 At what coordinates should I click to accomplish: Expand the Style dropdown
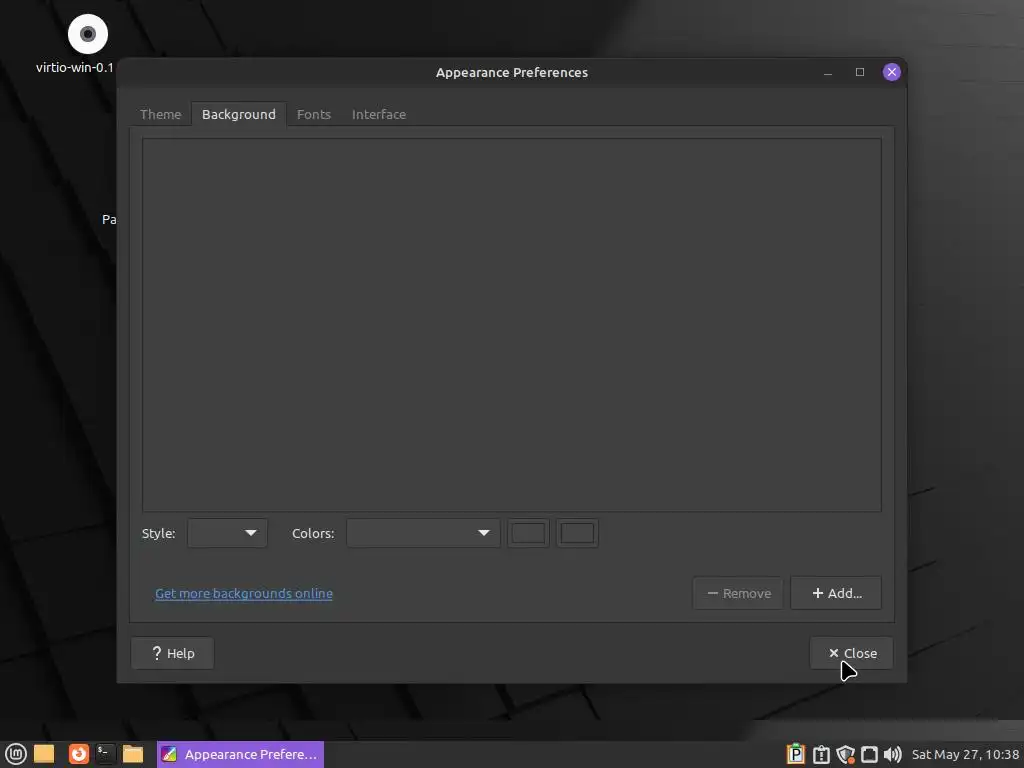pyautogui.click(x=227, y=533)
